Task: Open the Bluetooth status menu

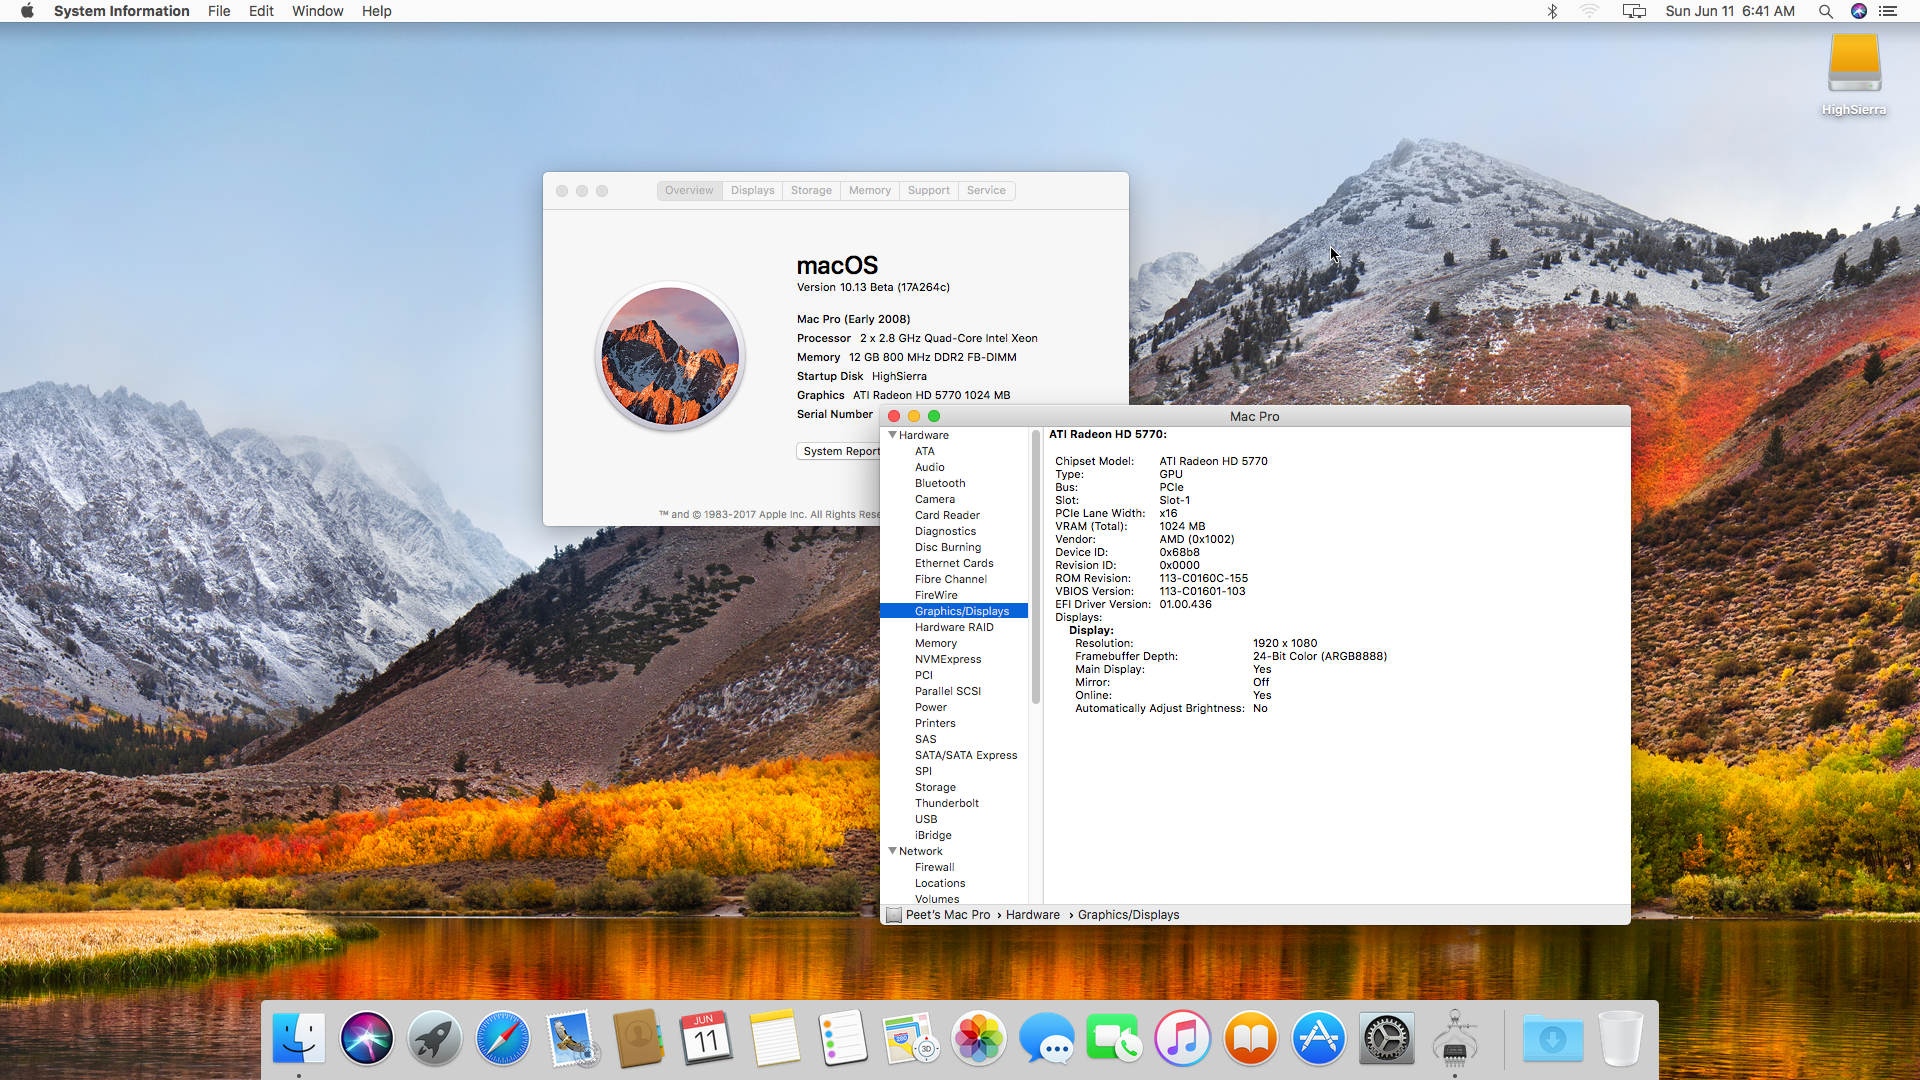Action: pyautogui.click(x=1552, y=11)
